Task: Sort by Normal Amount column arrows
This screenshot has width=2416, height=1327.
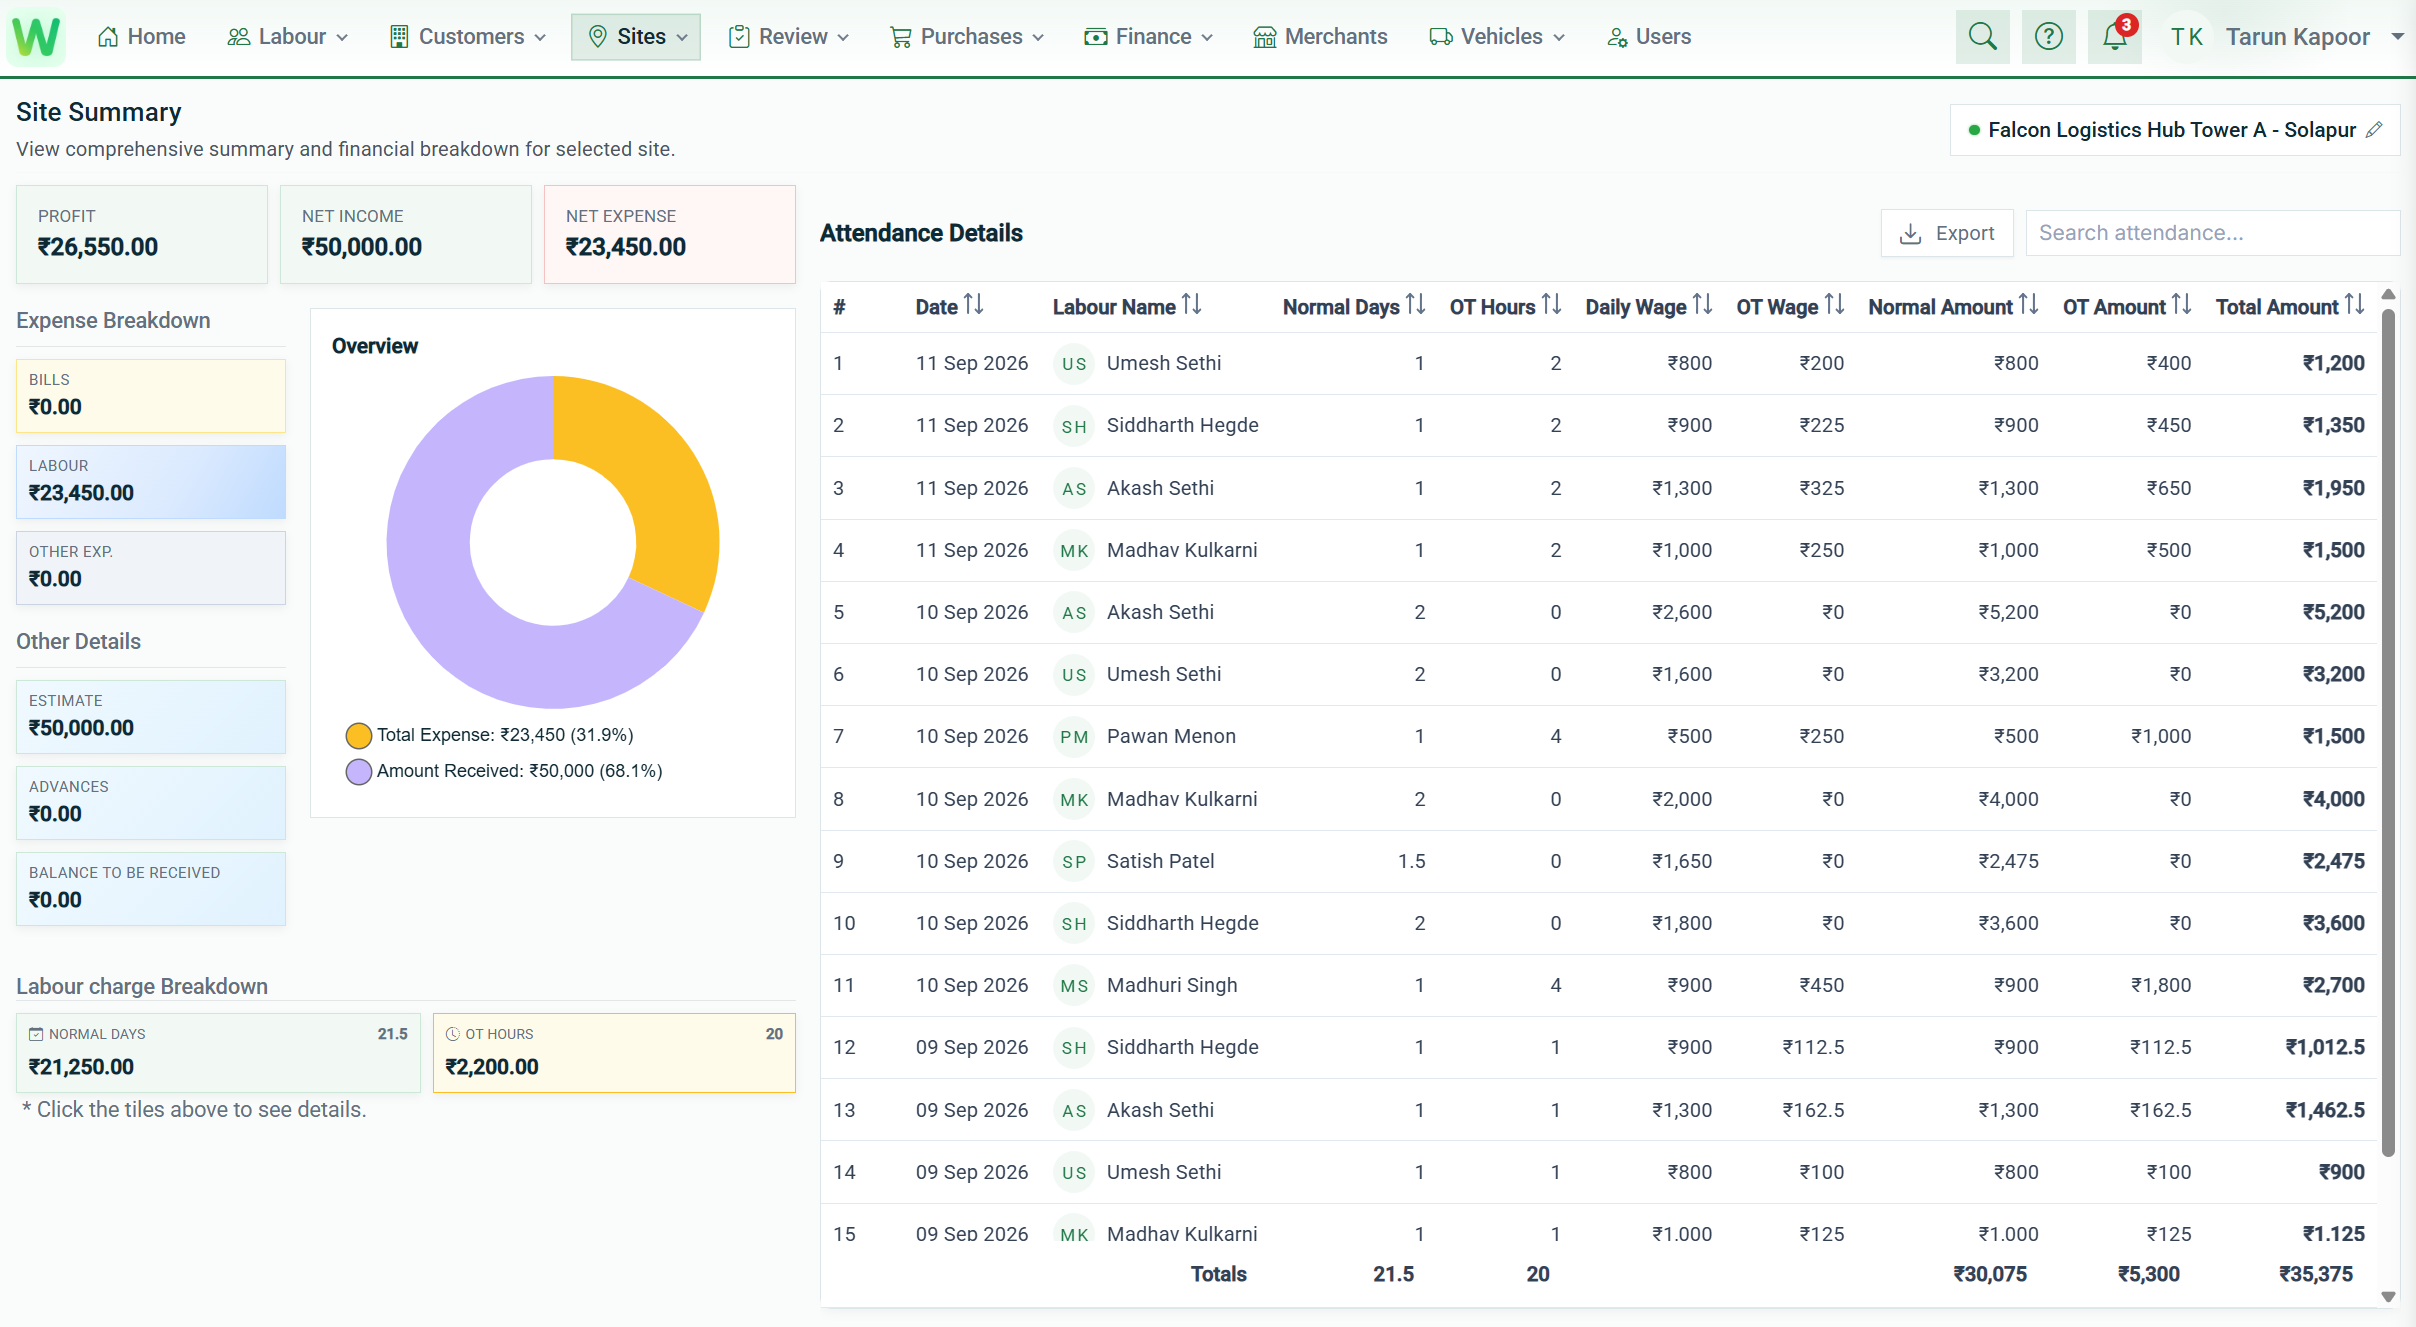Action: pyautogui.click(x=2028, y=305)
